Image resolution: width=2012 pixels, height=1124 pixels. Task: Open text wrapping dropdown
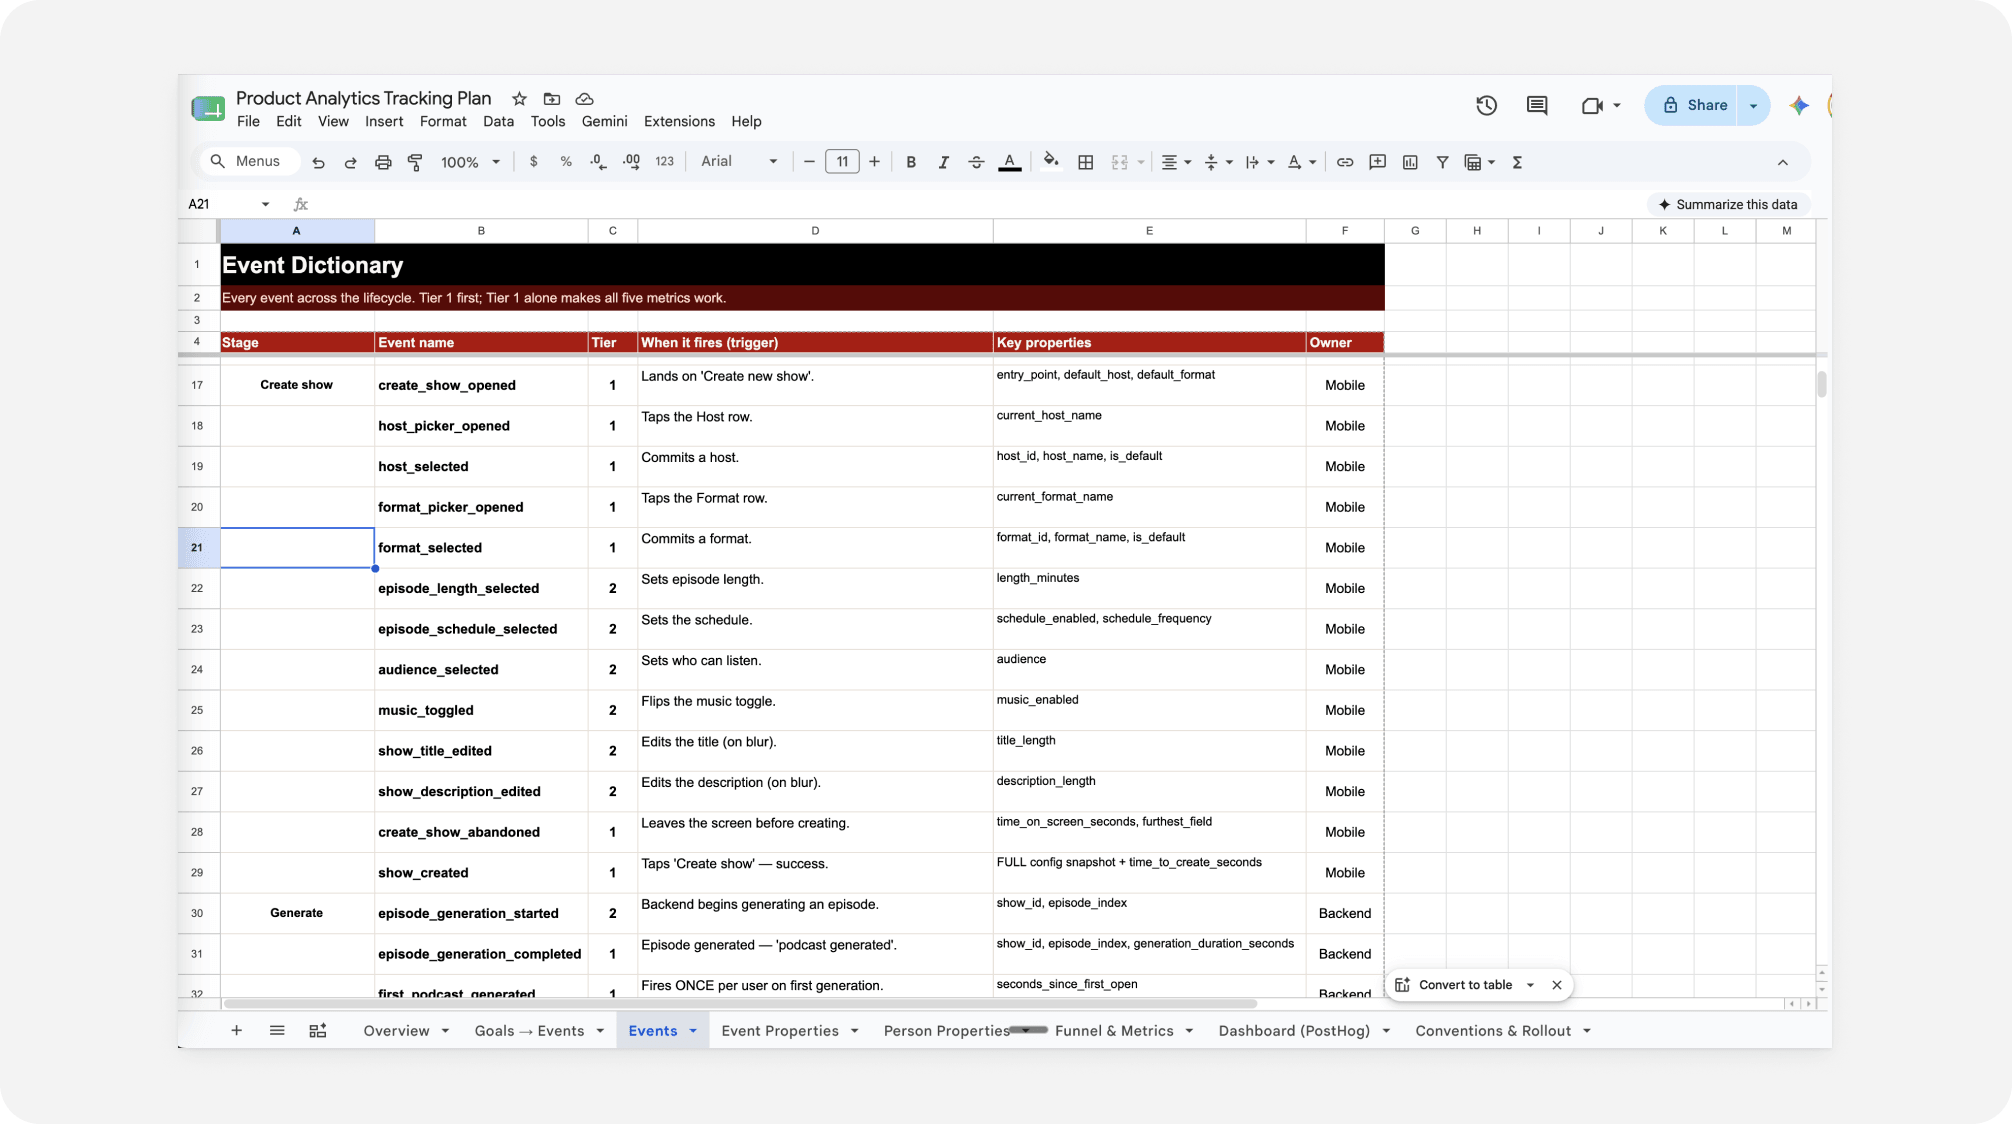(1260, 162)
